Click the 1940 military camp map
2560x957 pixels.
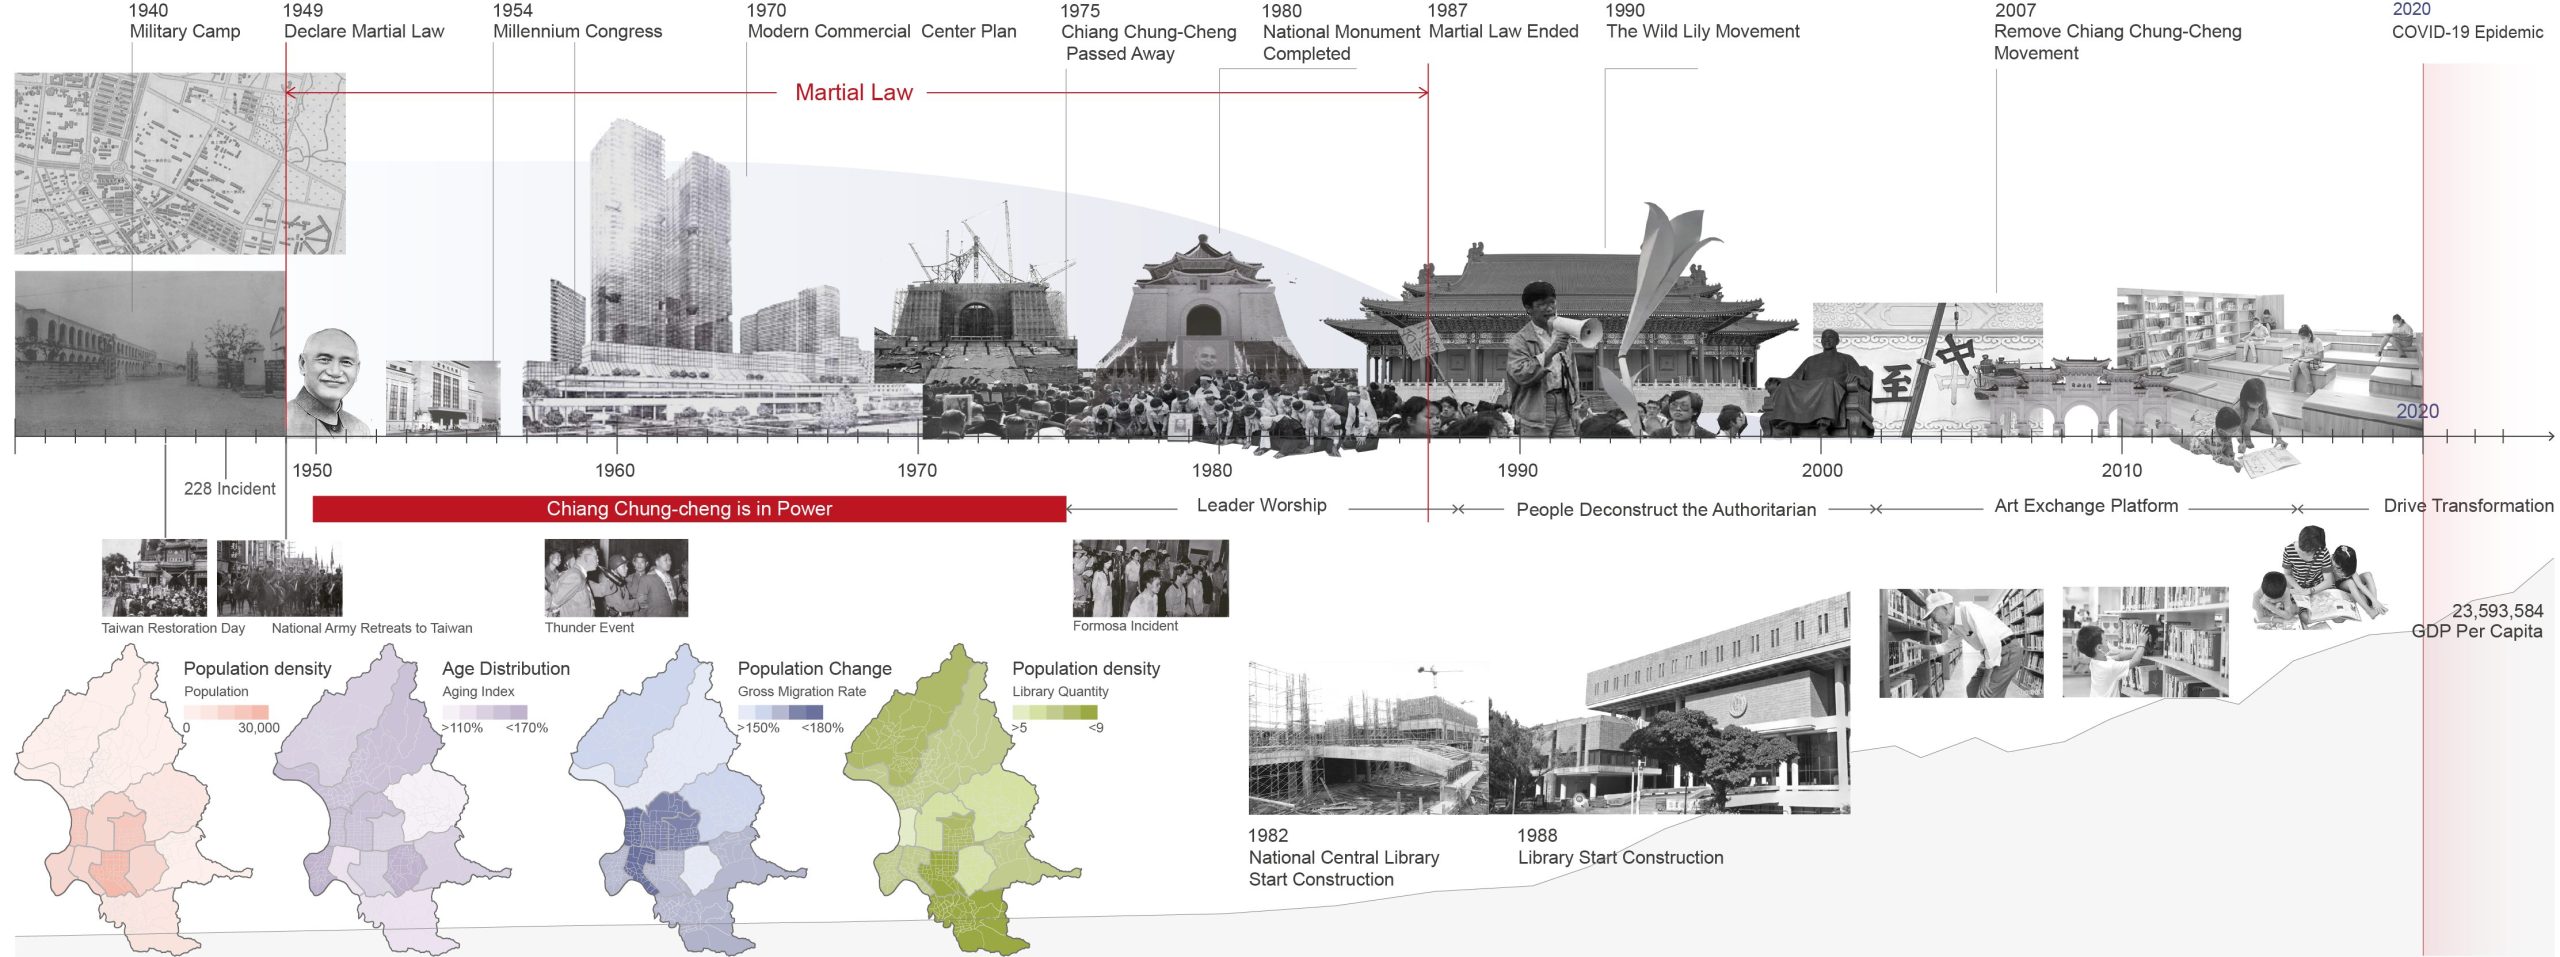tap(180, 163)
